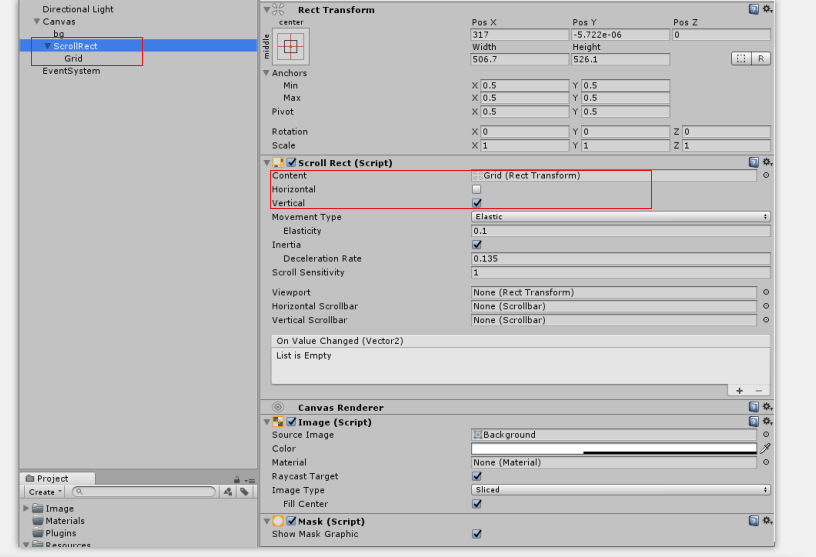Pick object for Vertical Scrollbar field
Screen dimensions: 816x557
click(766, 320)
